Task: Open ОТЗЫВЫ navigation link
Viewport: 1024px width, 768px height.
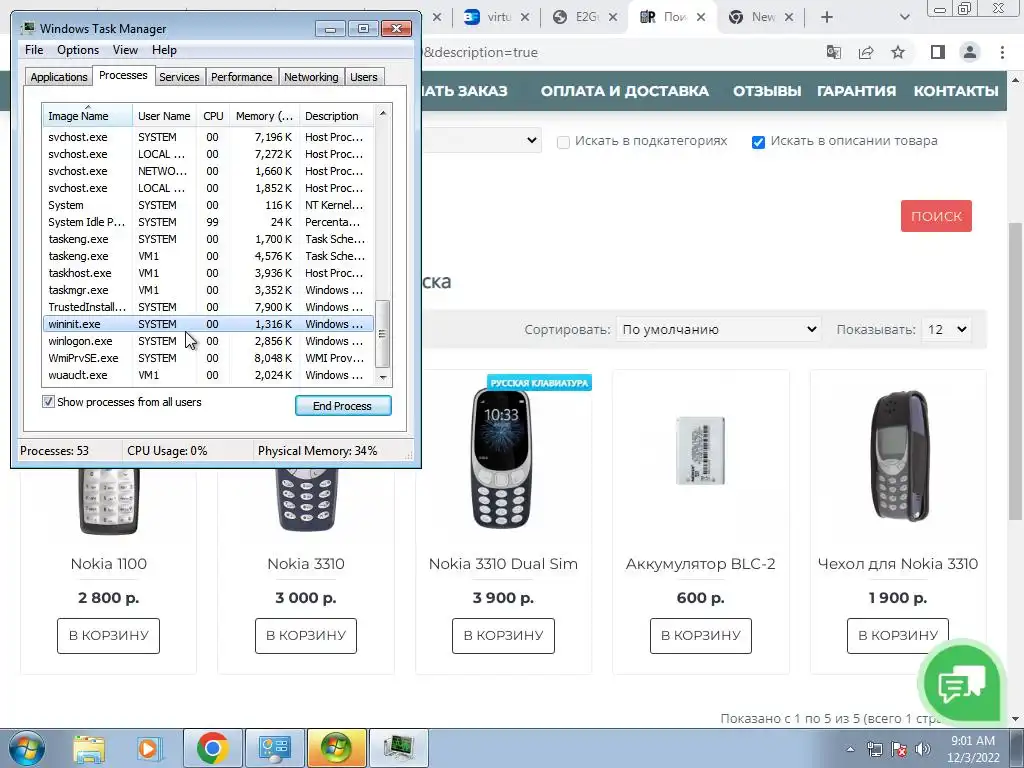Action: [x=767, y=91]
